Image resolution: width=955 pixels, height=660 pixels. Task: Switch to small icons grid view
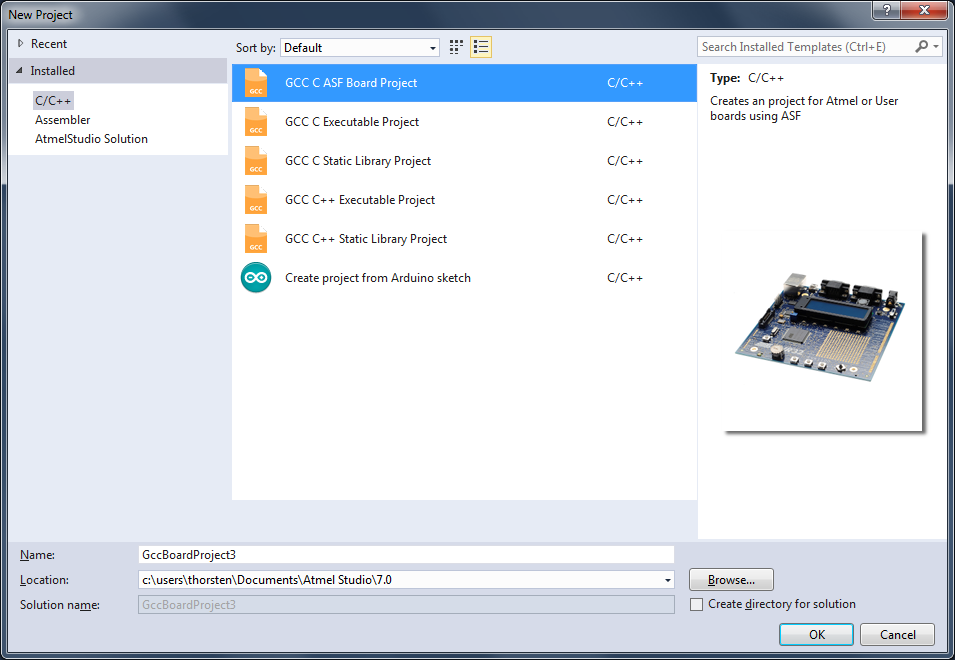coord(456,47)
